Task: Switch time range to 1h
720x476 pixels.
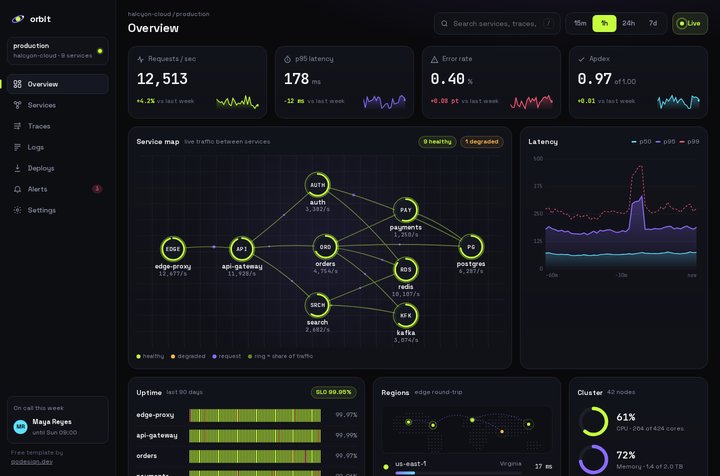Action: tap(604, 23)
